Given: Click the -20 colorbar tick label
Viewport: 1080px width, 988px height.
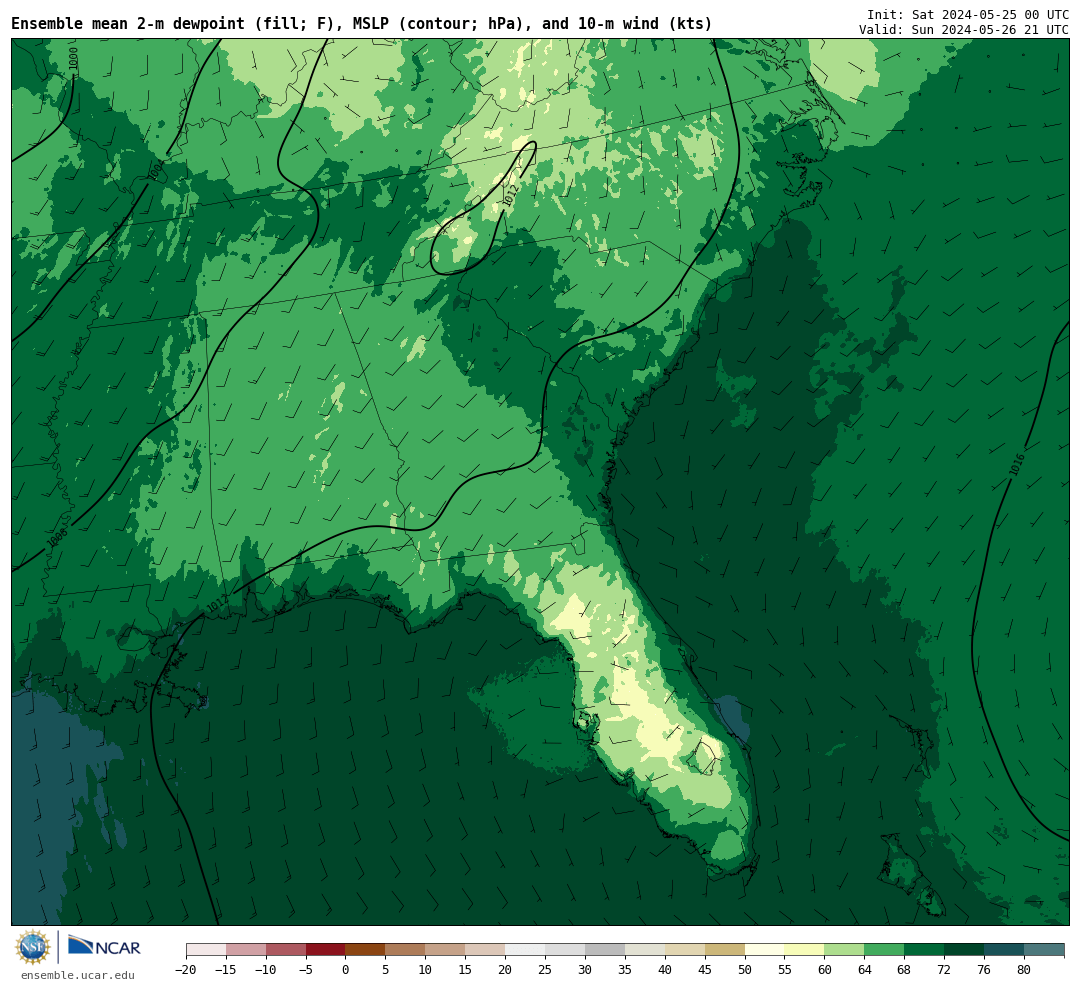Looking at the screenshot, I should coord(186,969).
